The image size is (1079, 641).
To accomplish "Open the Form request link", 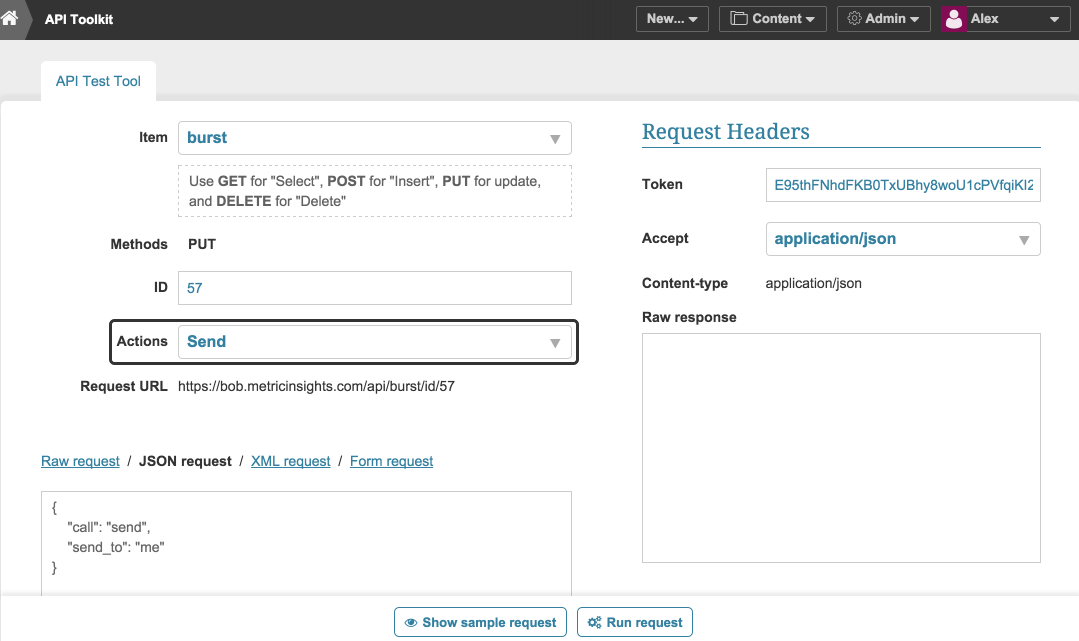I will (x=391, y=461).
